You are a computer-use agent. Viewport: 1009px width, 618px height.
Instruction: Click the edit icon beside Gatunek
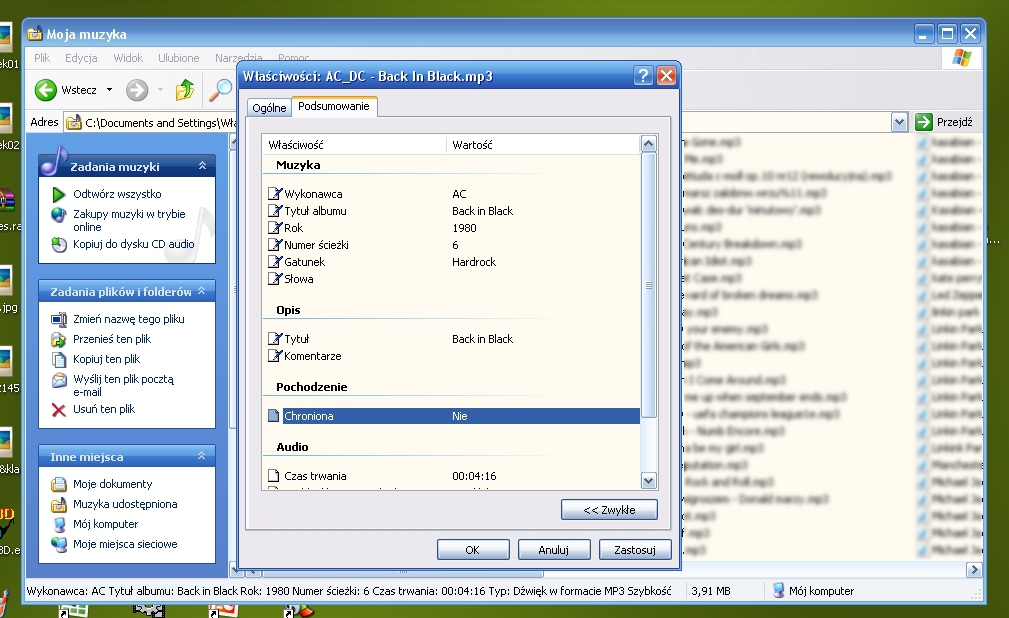click(x=275, y=261)
